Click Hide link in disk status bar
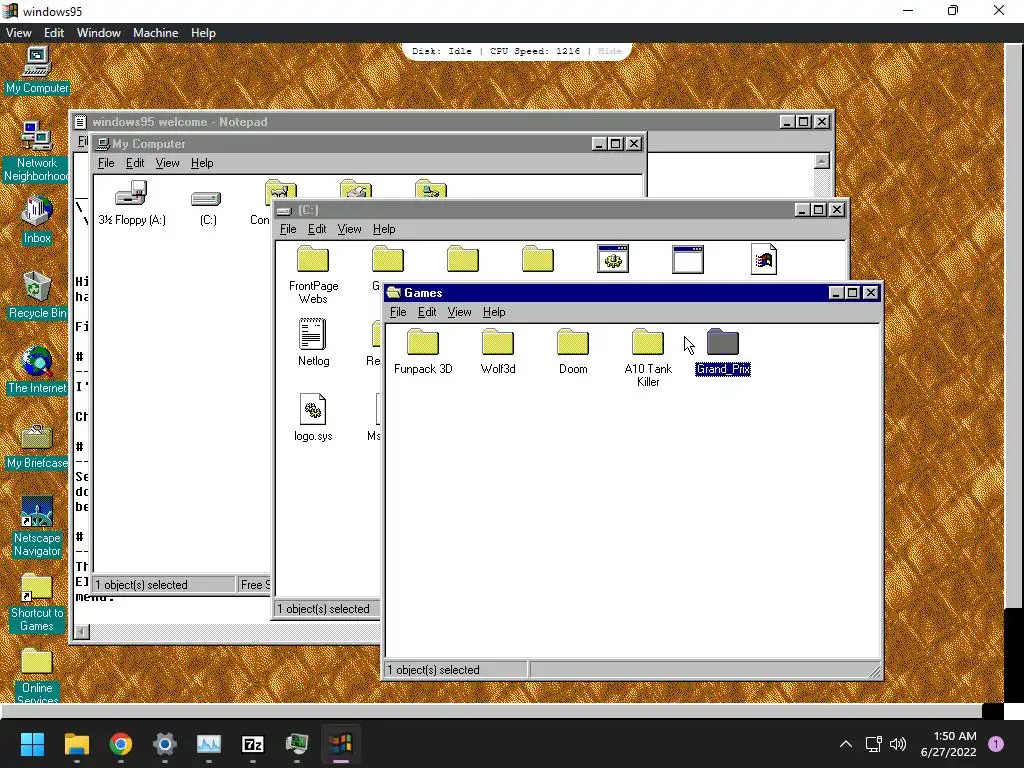 (610, 51)
